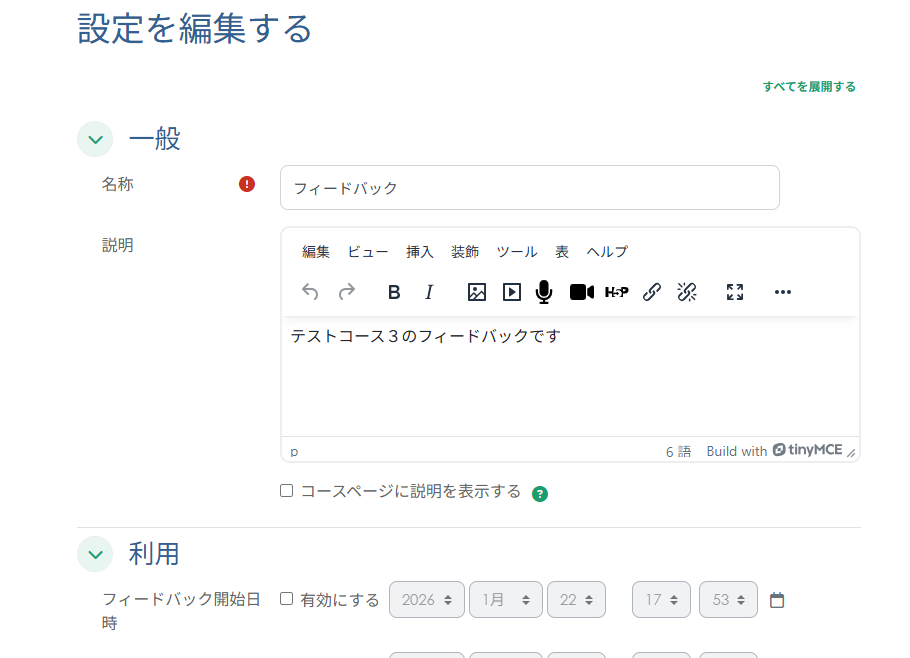The height and width of the screenshot is (658, 910).
Task: Click the Redo icon in the editor toolbar
Action: click(x=346, y=292)
